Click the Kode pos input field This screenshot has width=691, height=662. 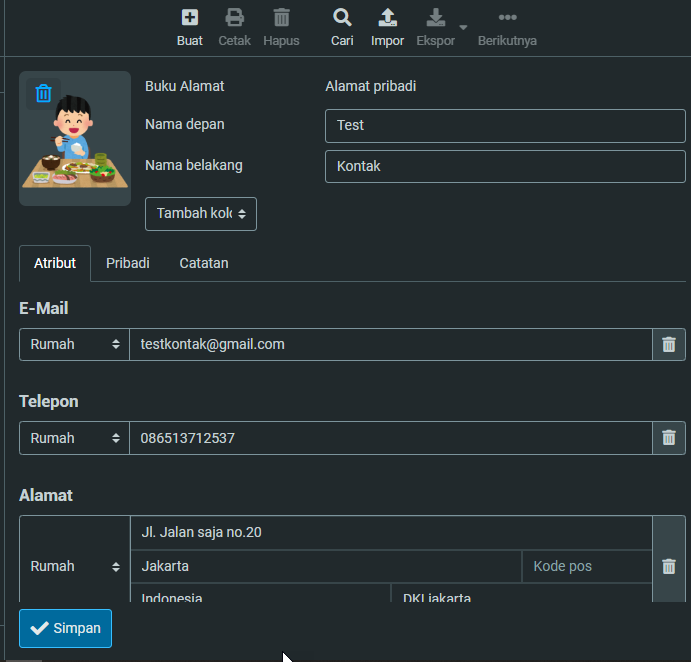[586, 566]
